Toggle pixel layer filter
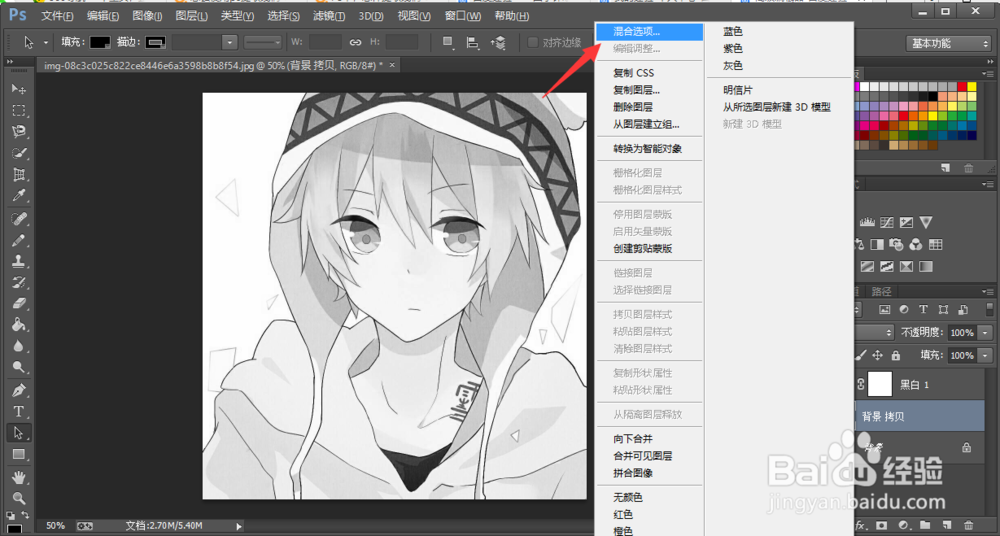This screenshot has width=1000, height=536. (x=884, y=309)
